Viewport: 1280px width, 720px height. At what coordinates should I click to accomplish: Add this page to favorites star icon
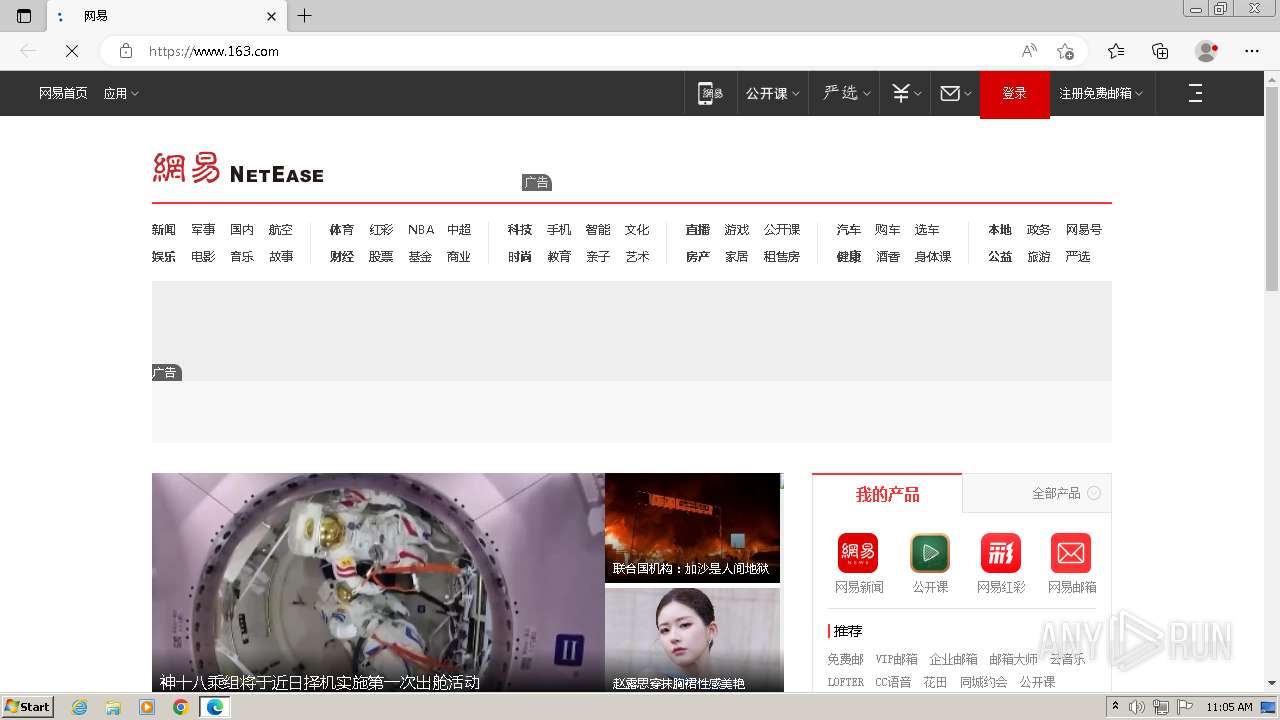pos(1066,51)
